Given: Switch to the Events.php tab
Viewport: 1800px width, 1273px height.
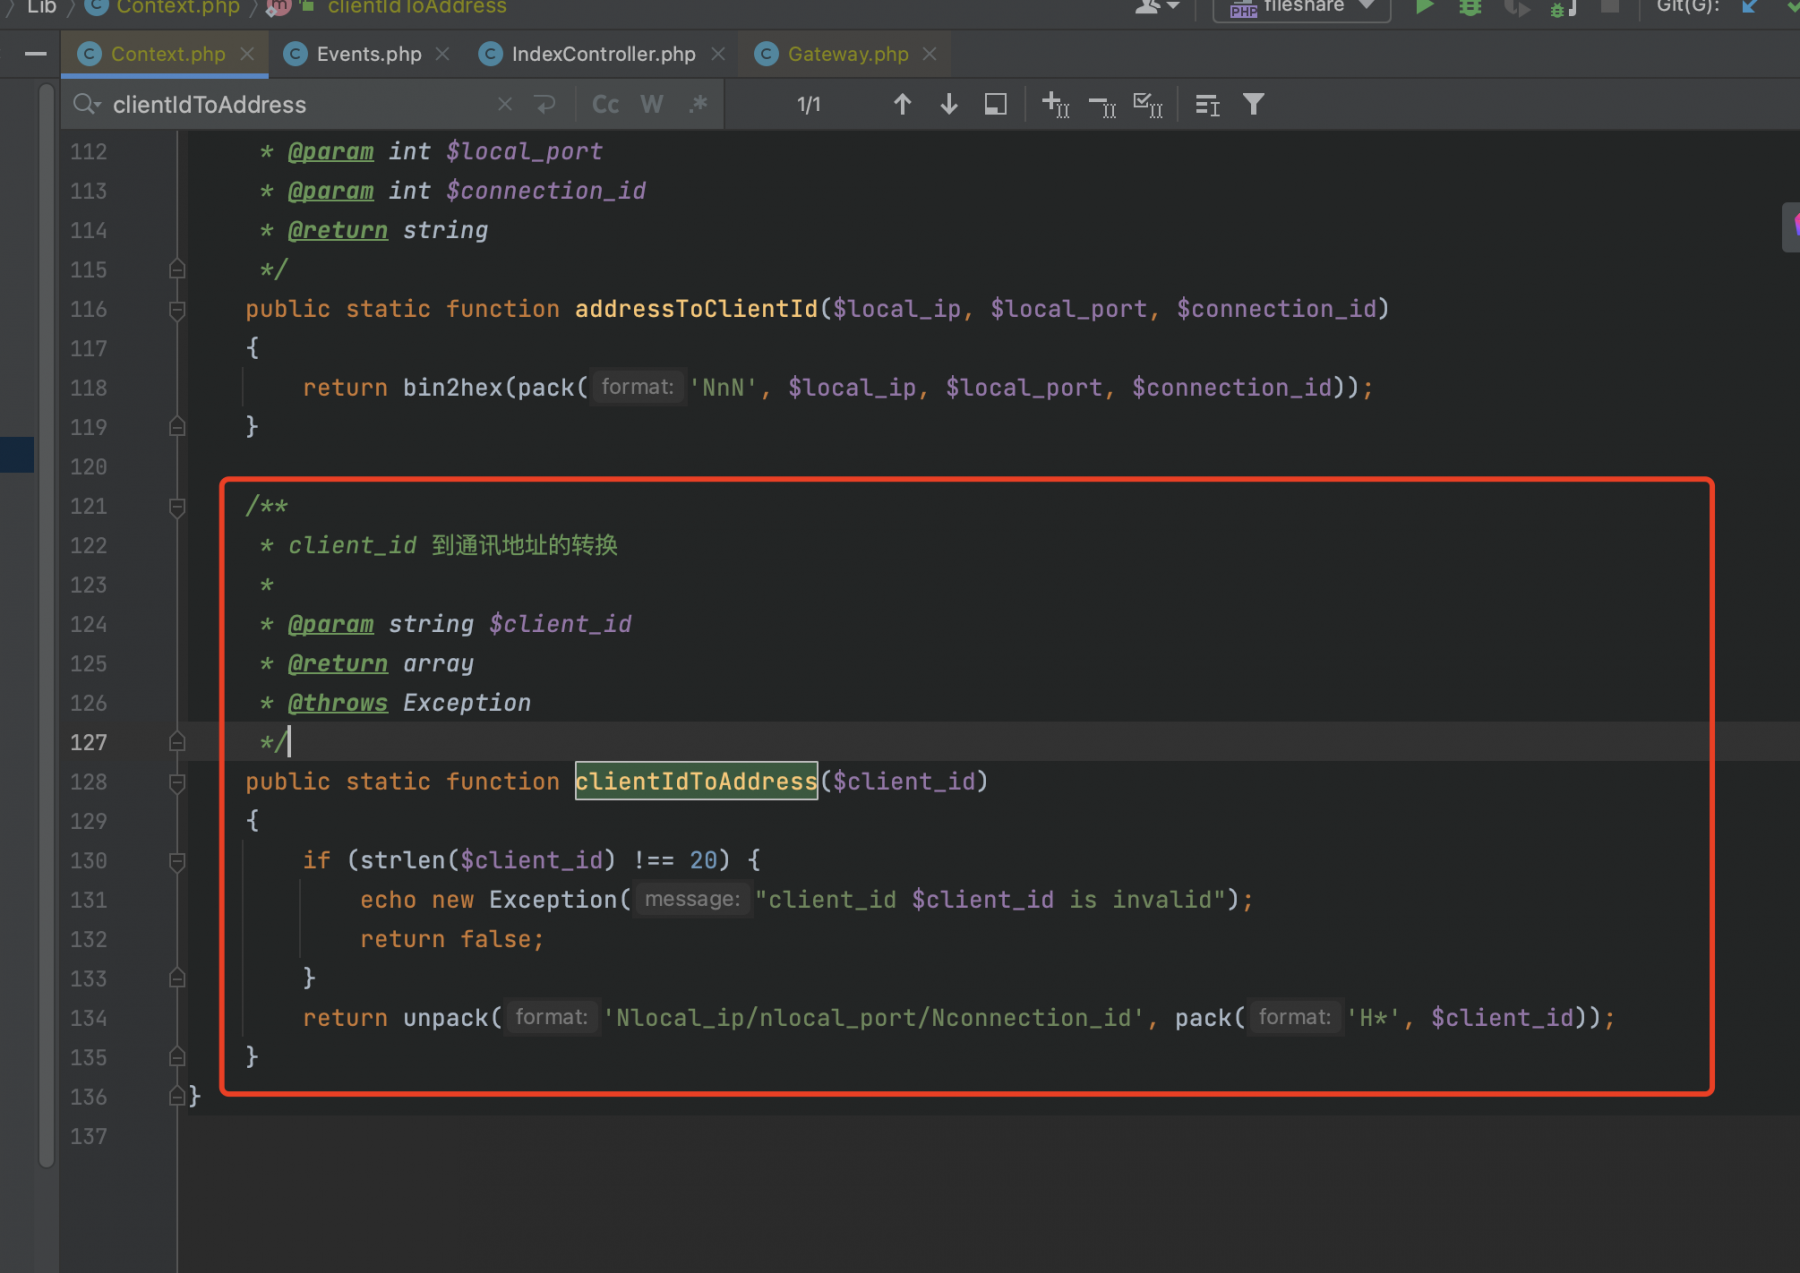Looking at the screenshot, I should 368,54.
